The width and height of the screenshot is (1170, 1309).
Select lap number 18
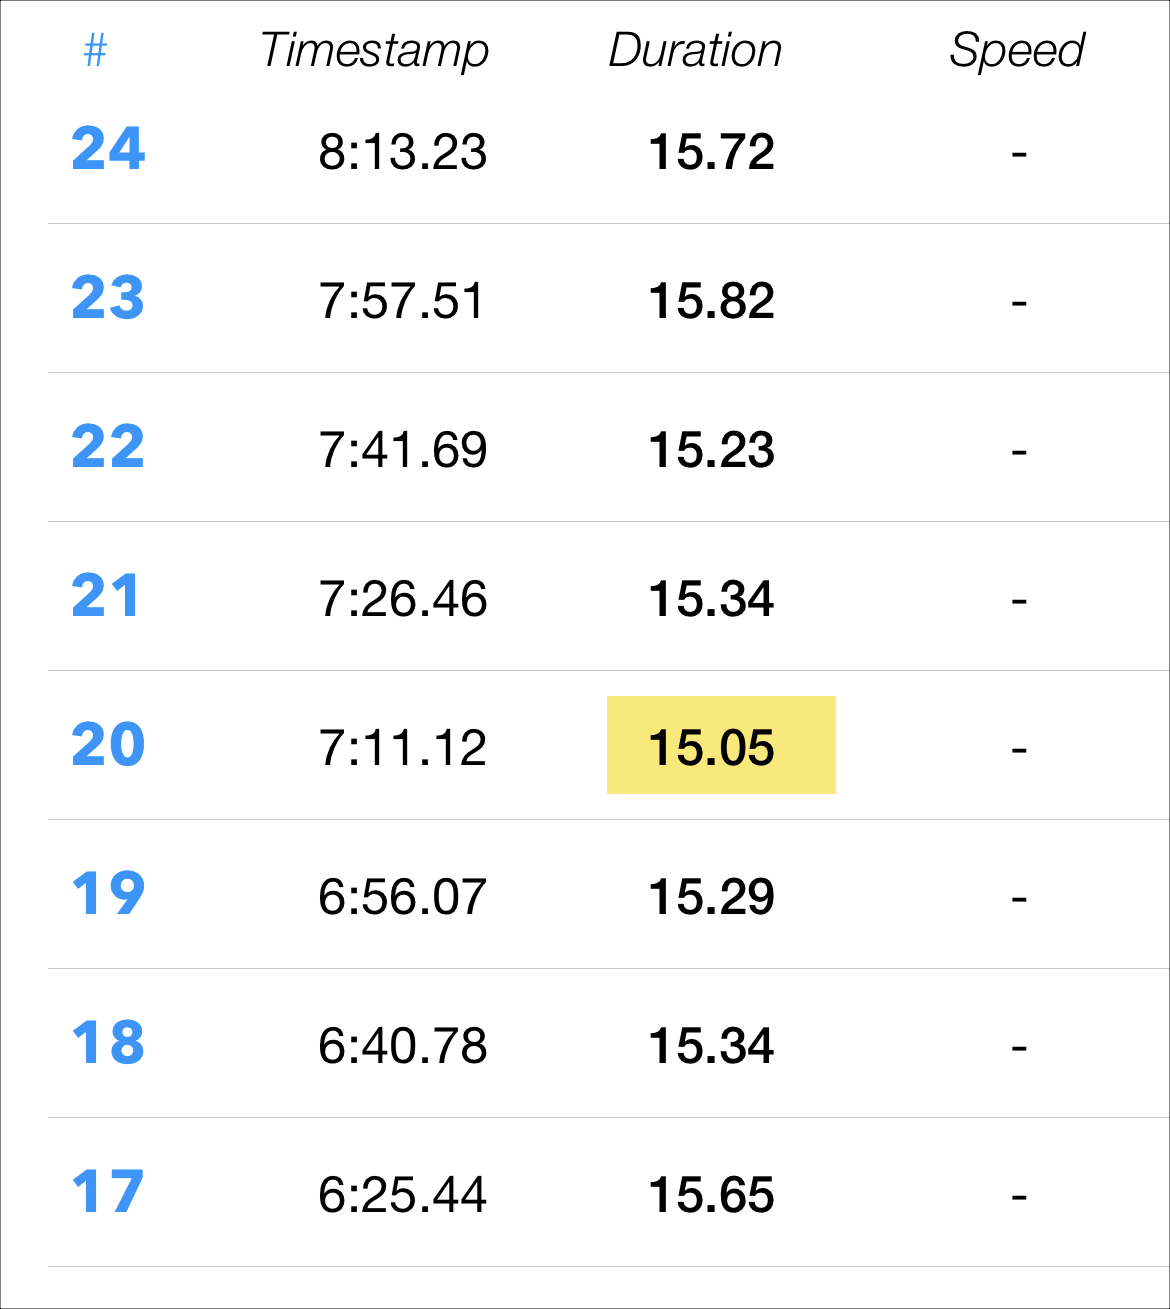(x=108, y=1043)
